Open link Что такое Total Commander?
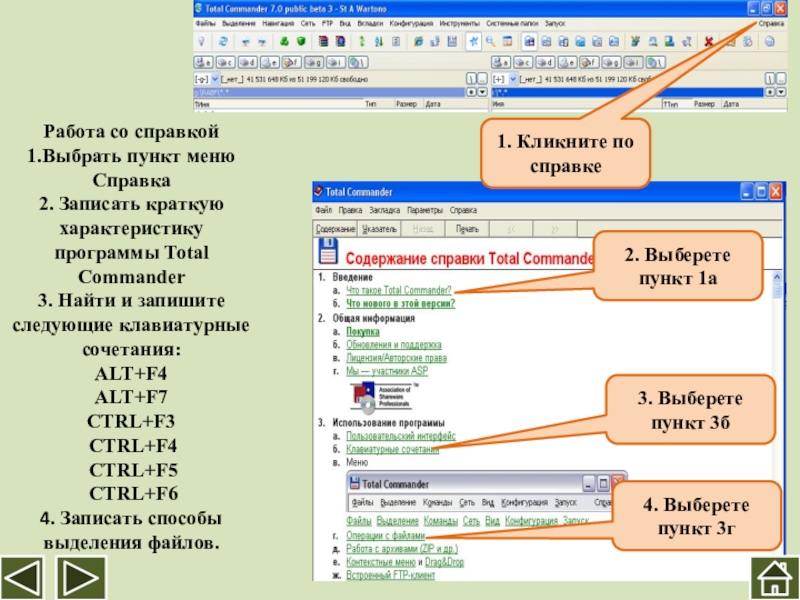Viewport: 800px width, 600px height. 398,290
